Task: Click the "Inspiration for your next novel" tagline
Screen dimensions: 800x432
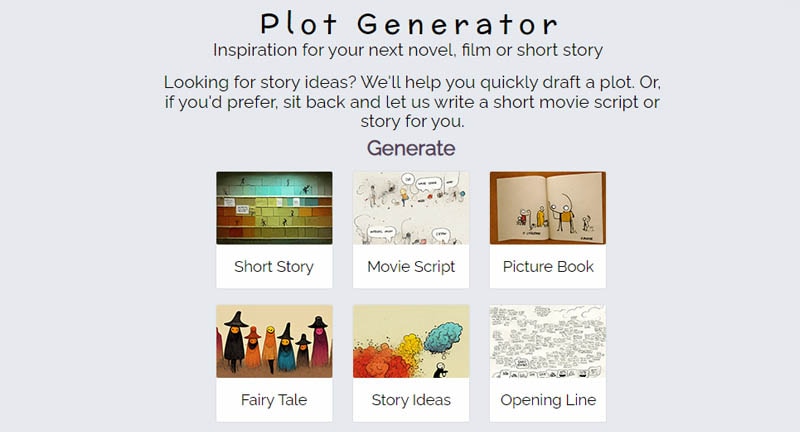Action: [x=408, y=49]
